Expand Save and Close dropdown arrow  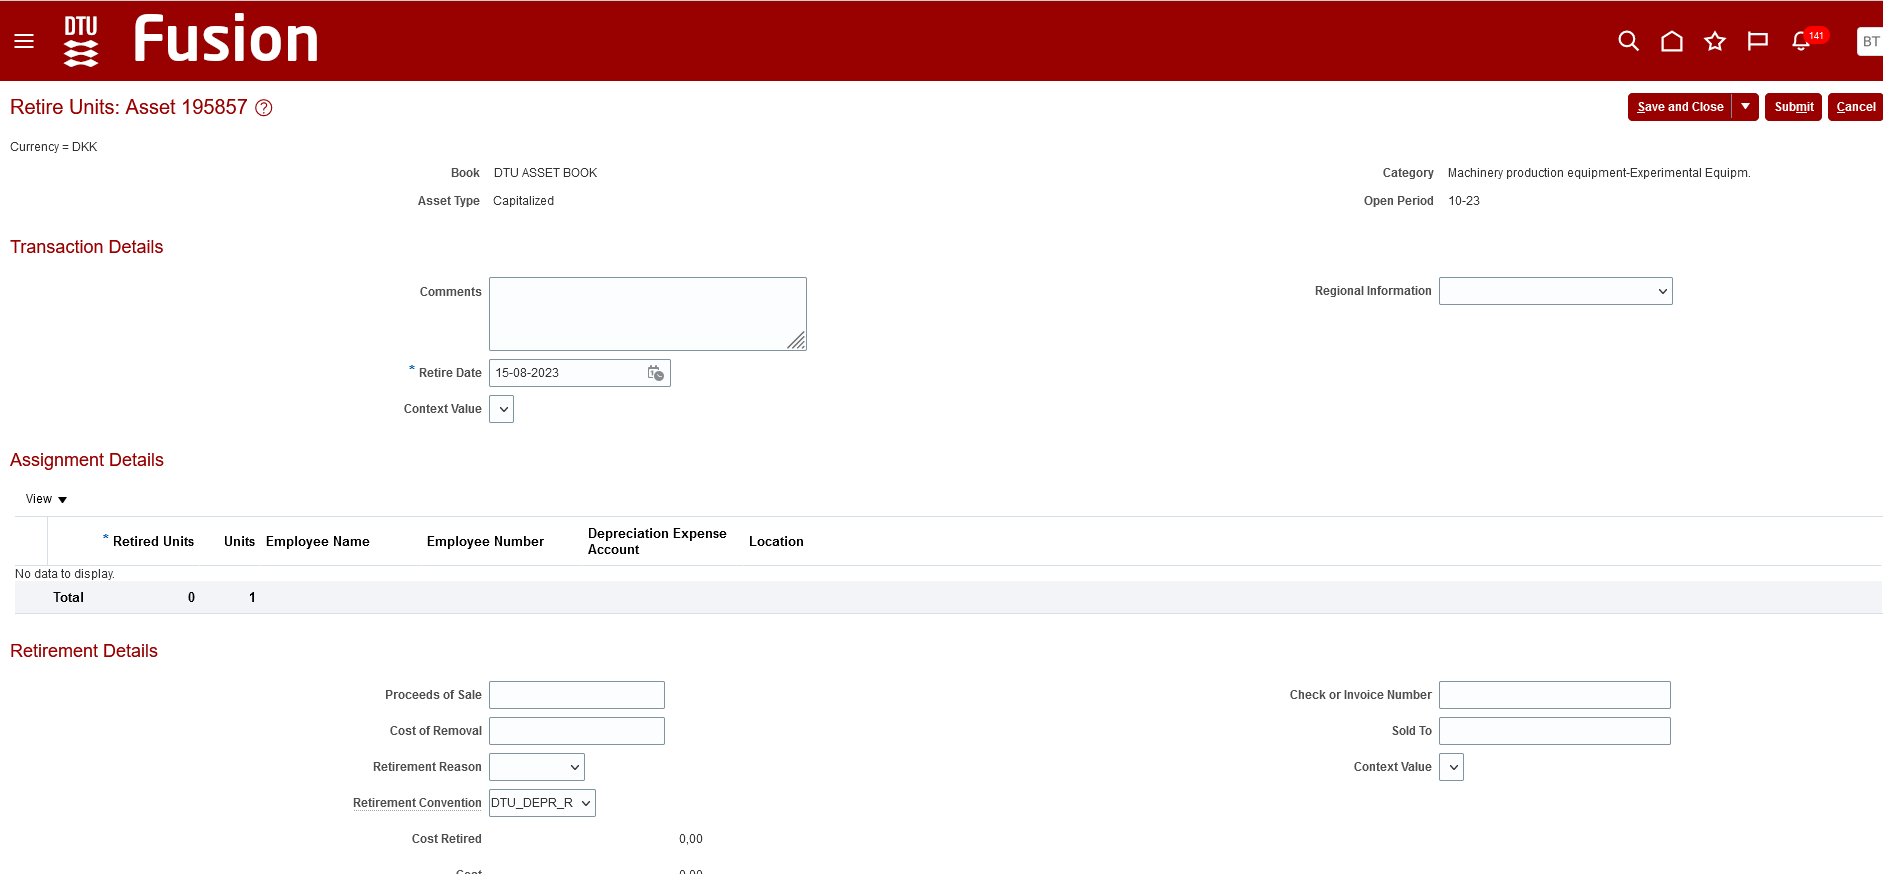tap(1745, 107)
